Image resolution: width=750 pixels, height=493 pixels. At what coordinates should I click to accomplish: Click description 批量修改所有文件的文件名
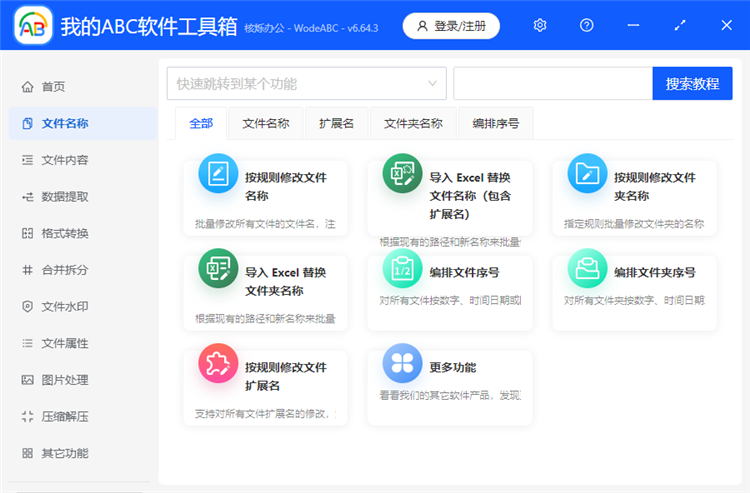[x=265, y=224]
